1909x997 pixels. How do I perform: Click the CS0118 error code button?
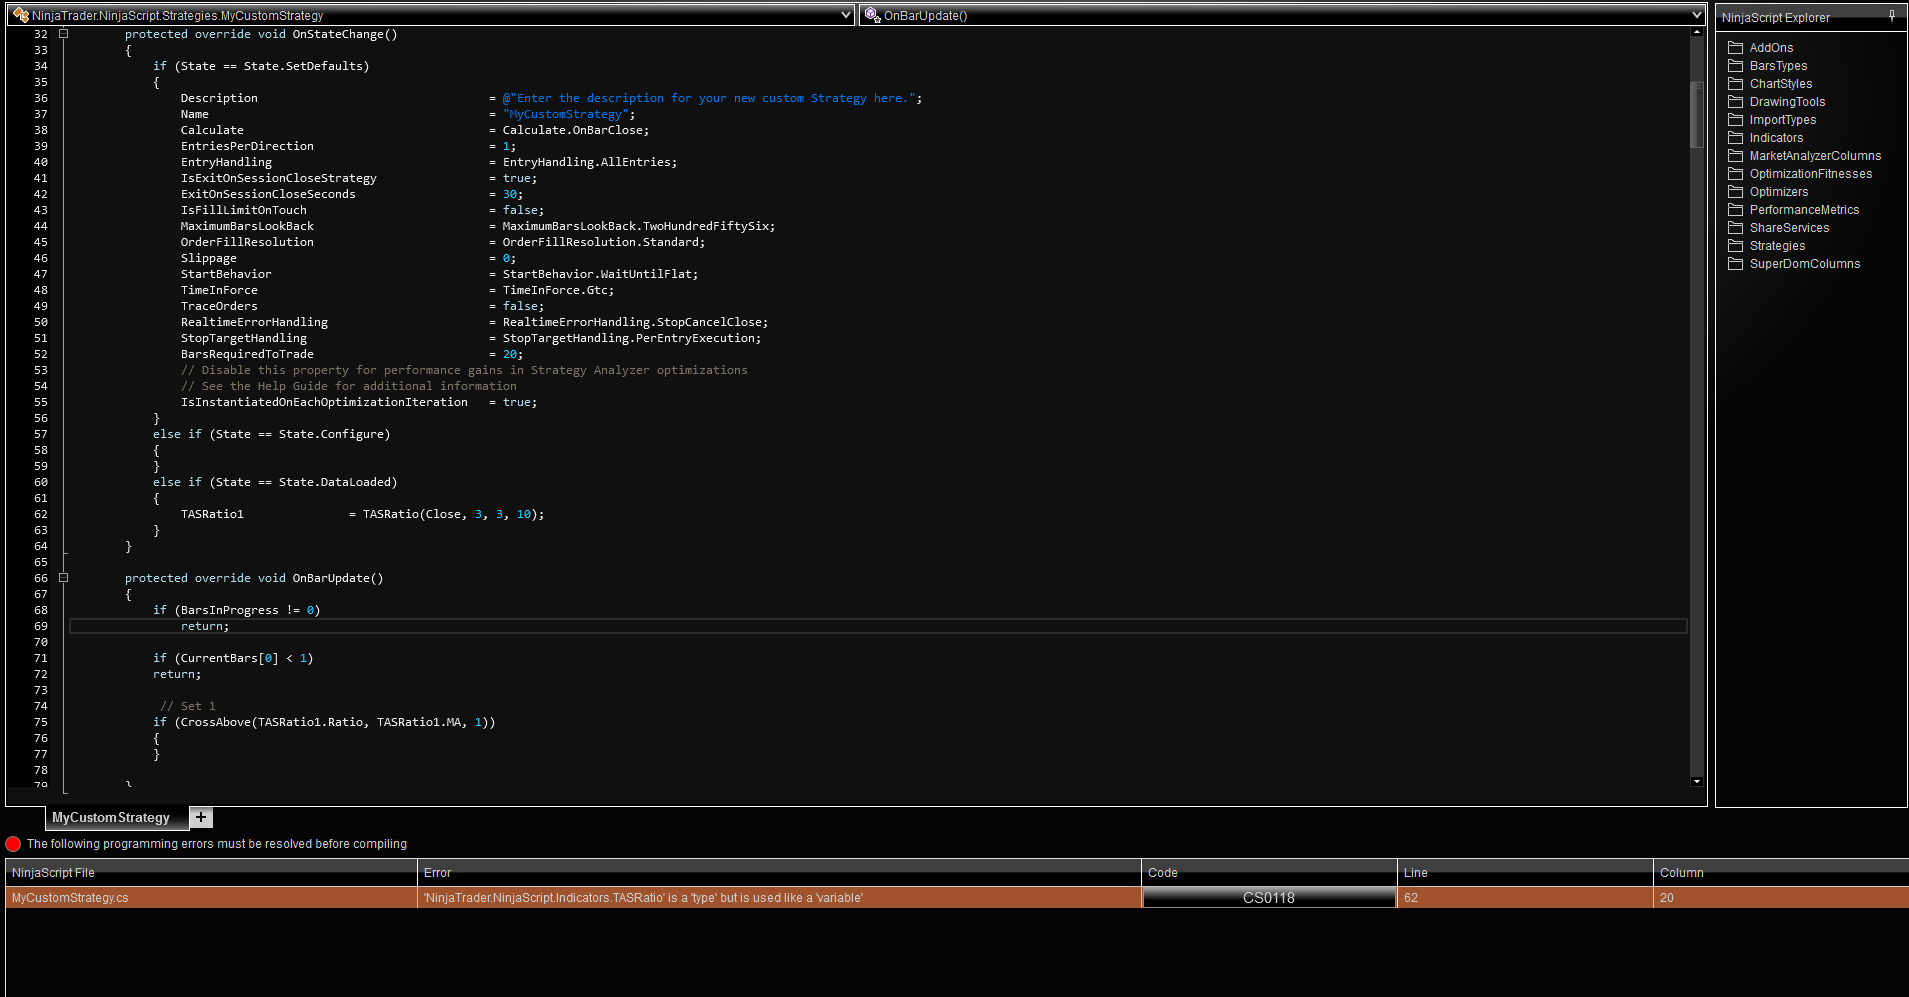click(x=1268, y=898)
